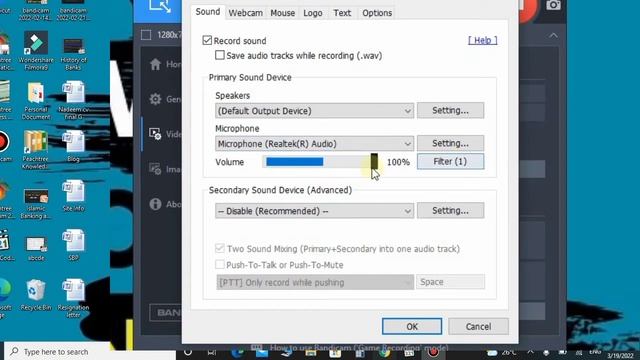
Task: Click the Volume slider handle
Action: (374, 162)
